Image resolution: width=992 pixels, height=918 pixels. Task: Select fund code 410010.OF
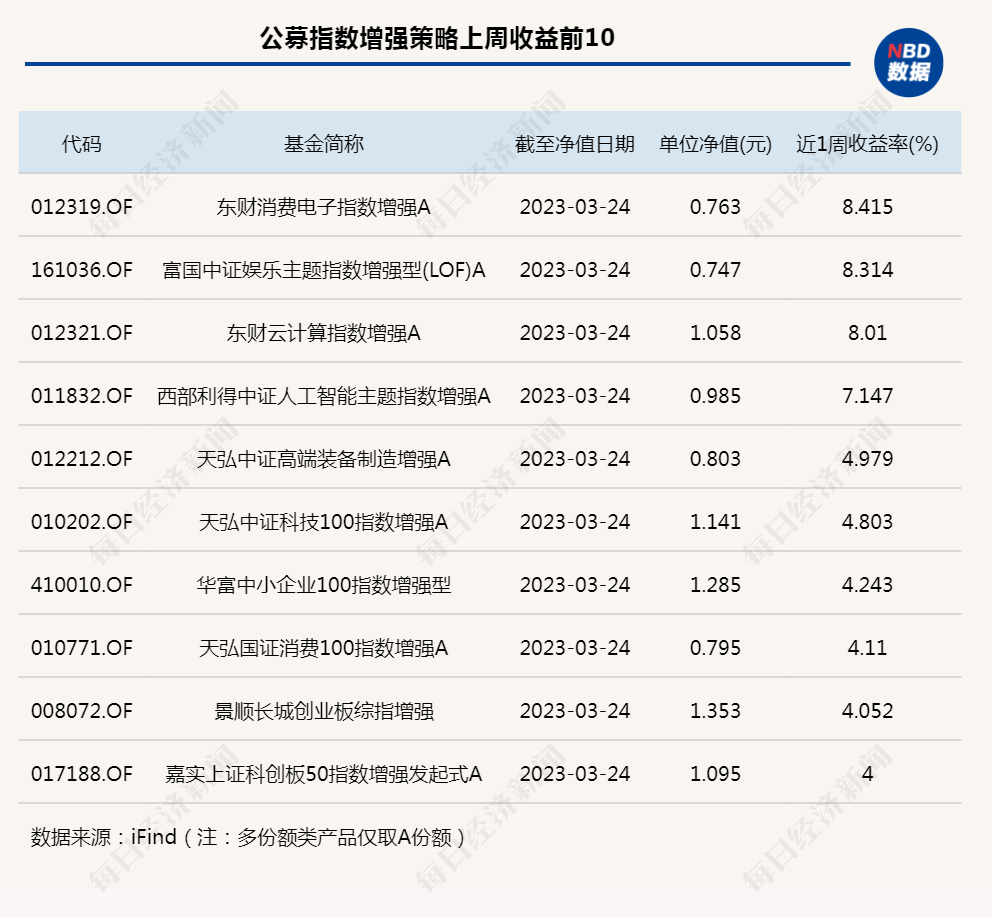(x=81, y=585)
